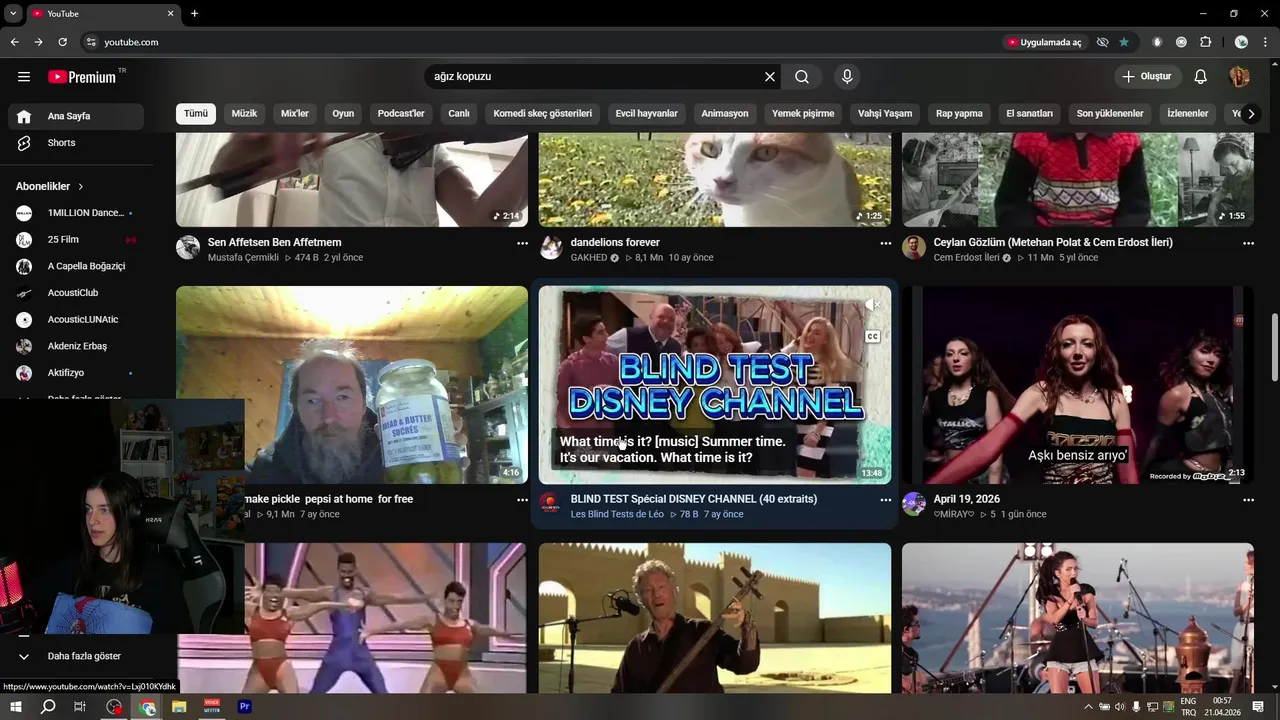This screenshot has width=1280, height=720.
Task: Select the Oyun filter chip
Action: point(343,114)
